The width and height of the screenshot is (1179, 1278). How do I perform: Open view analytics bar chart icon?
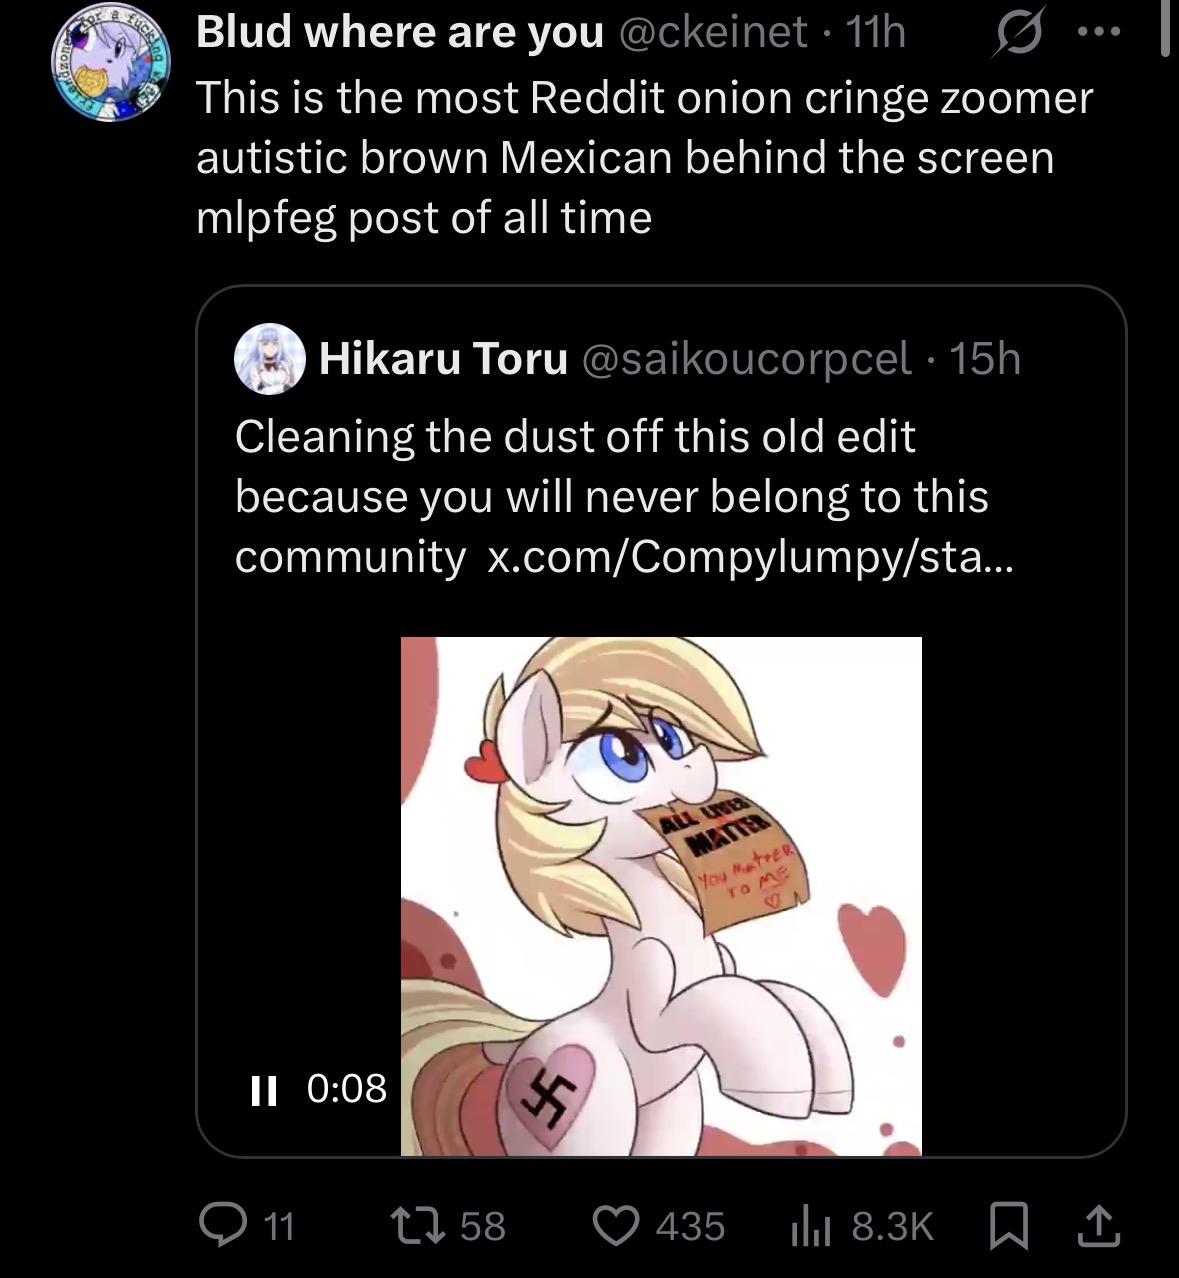805,1225
